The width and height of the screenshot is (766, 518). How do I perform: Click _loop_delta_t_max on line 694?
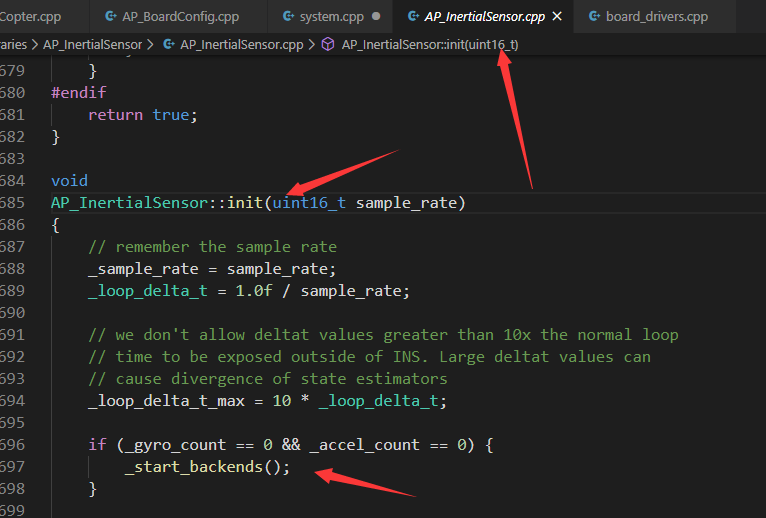point(166,400)
